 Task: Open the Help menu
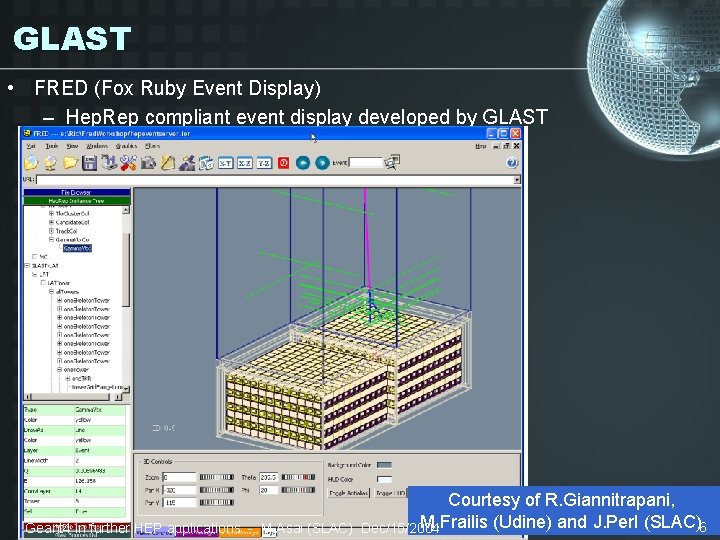(480, 146)
